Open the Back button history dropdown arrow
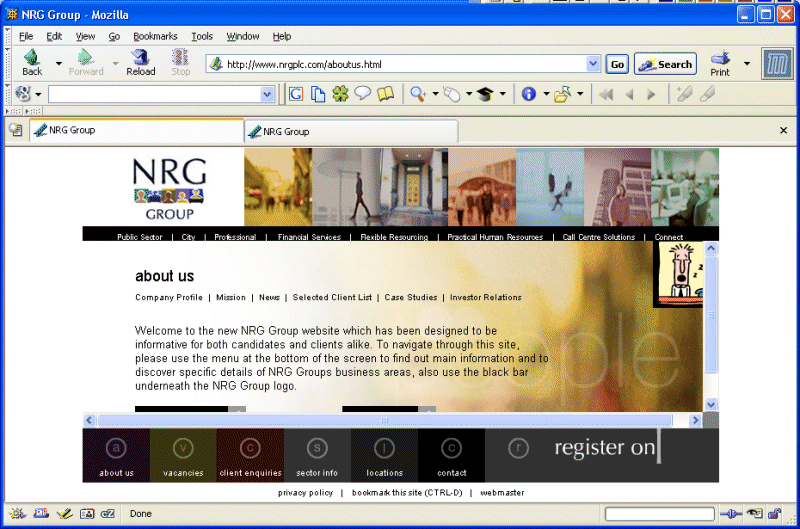This screenshot has height=529, width=800. 59,63
